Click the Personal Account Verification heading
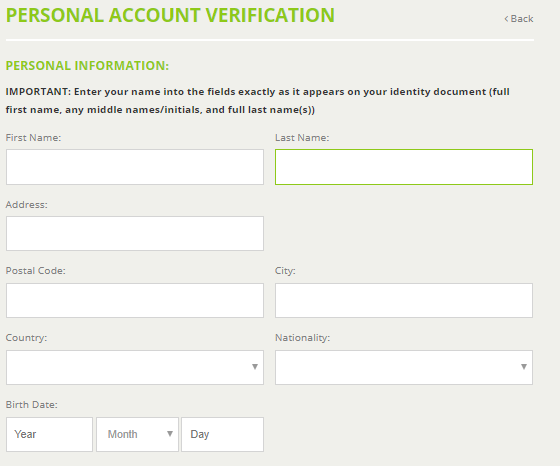560x466 pixels. 170,15
